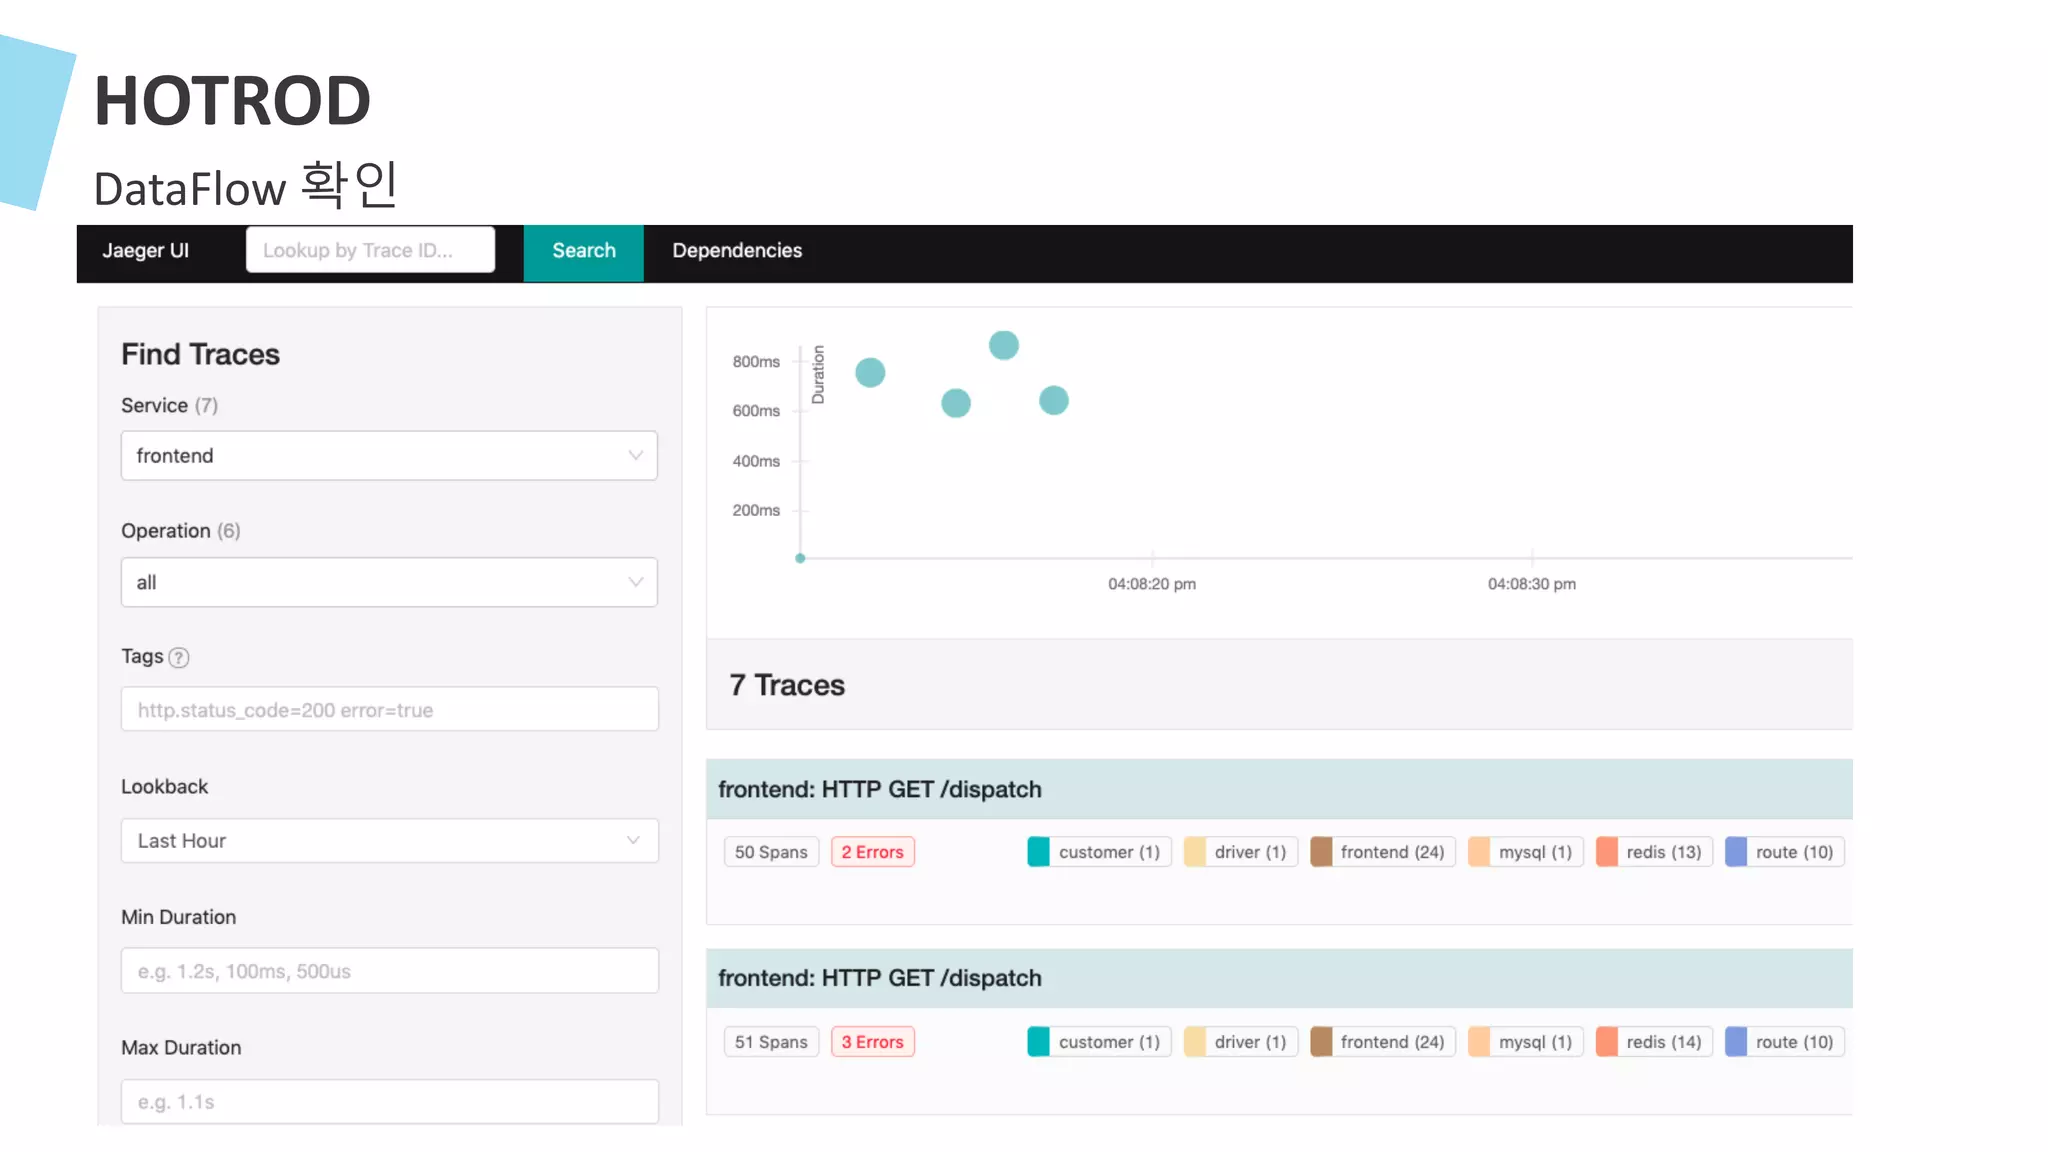The image size is (2048, 1152).
Task: Click the 04:08:30 pm axis label
Action: [x=1532, y=584]
